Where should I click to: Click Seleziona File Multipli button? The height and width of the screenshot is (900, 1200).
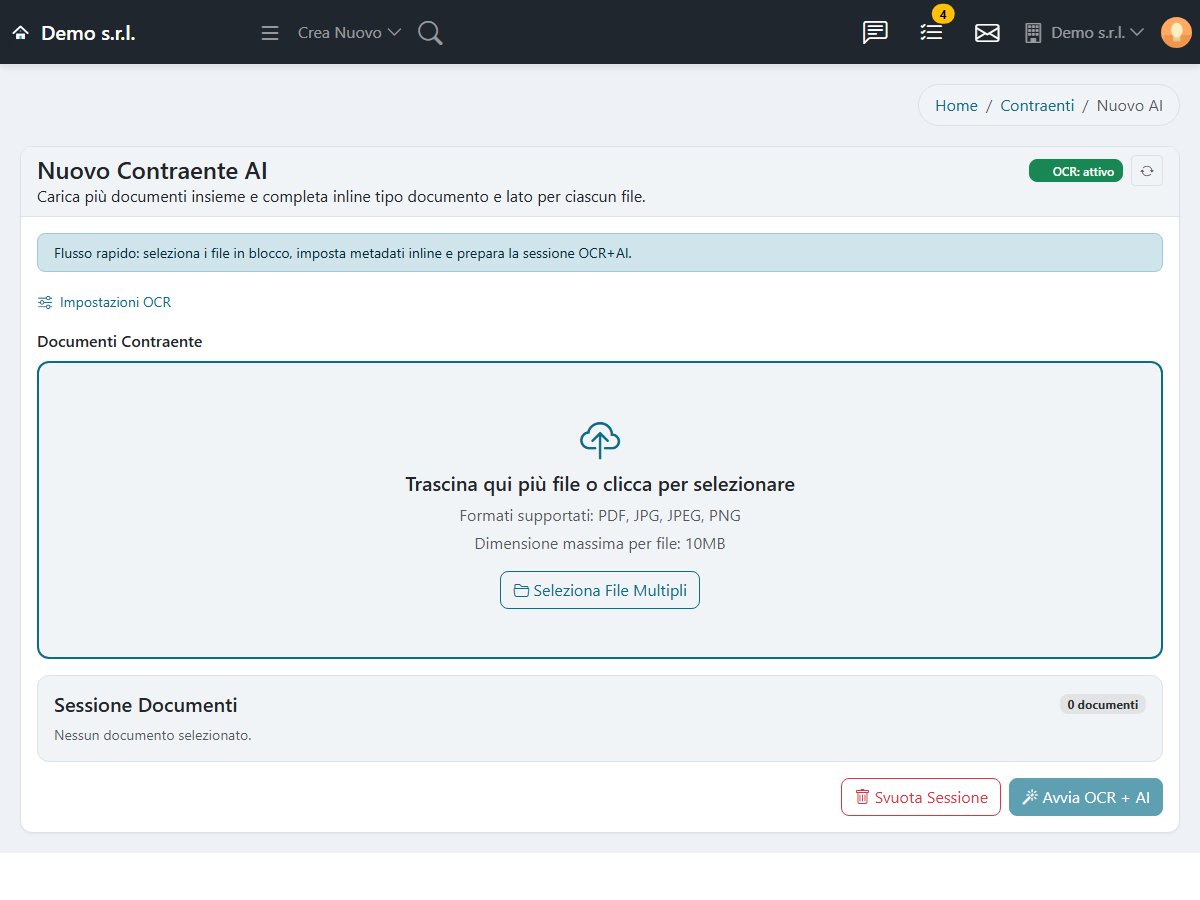click(x=600, y=590)
